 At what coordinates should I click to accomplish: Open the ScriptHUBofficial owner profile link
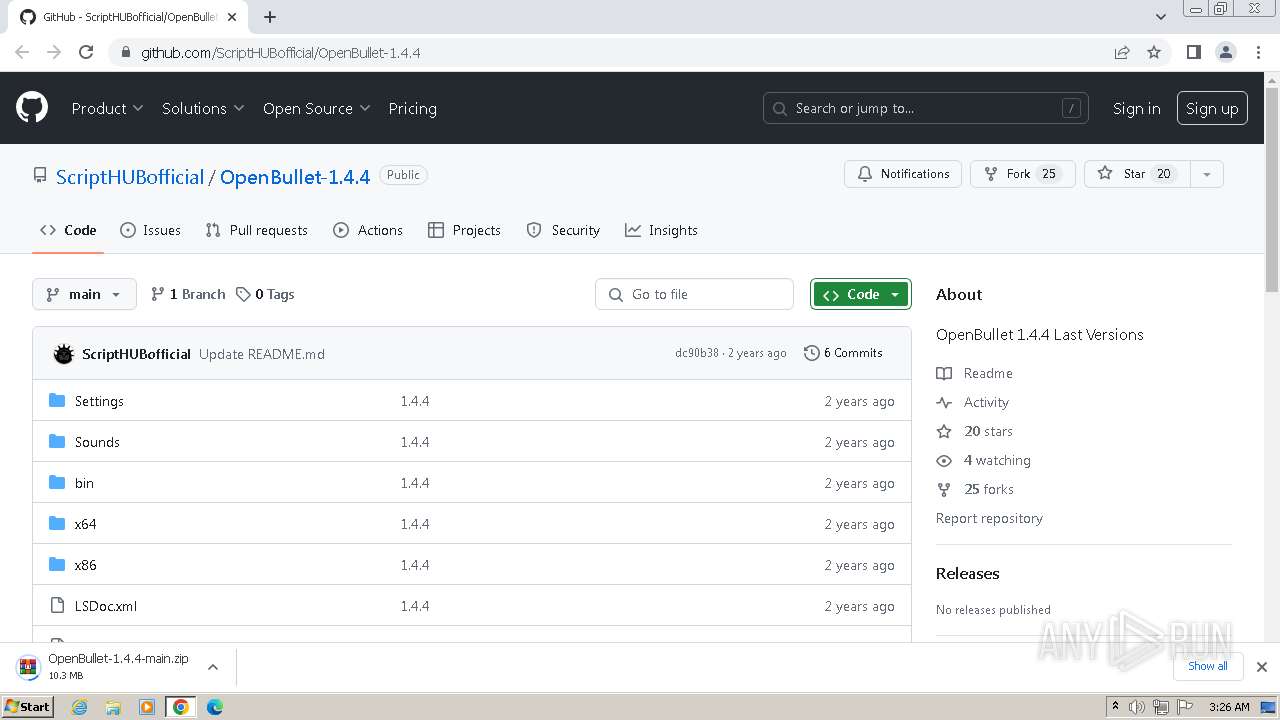130,177
